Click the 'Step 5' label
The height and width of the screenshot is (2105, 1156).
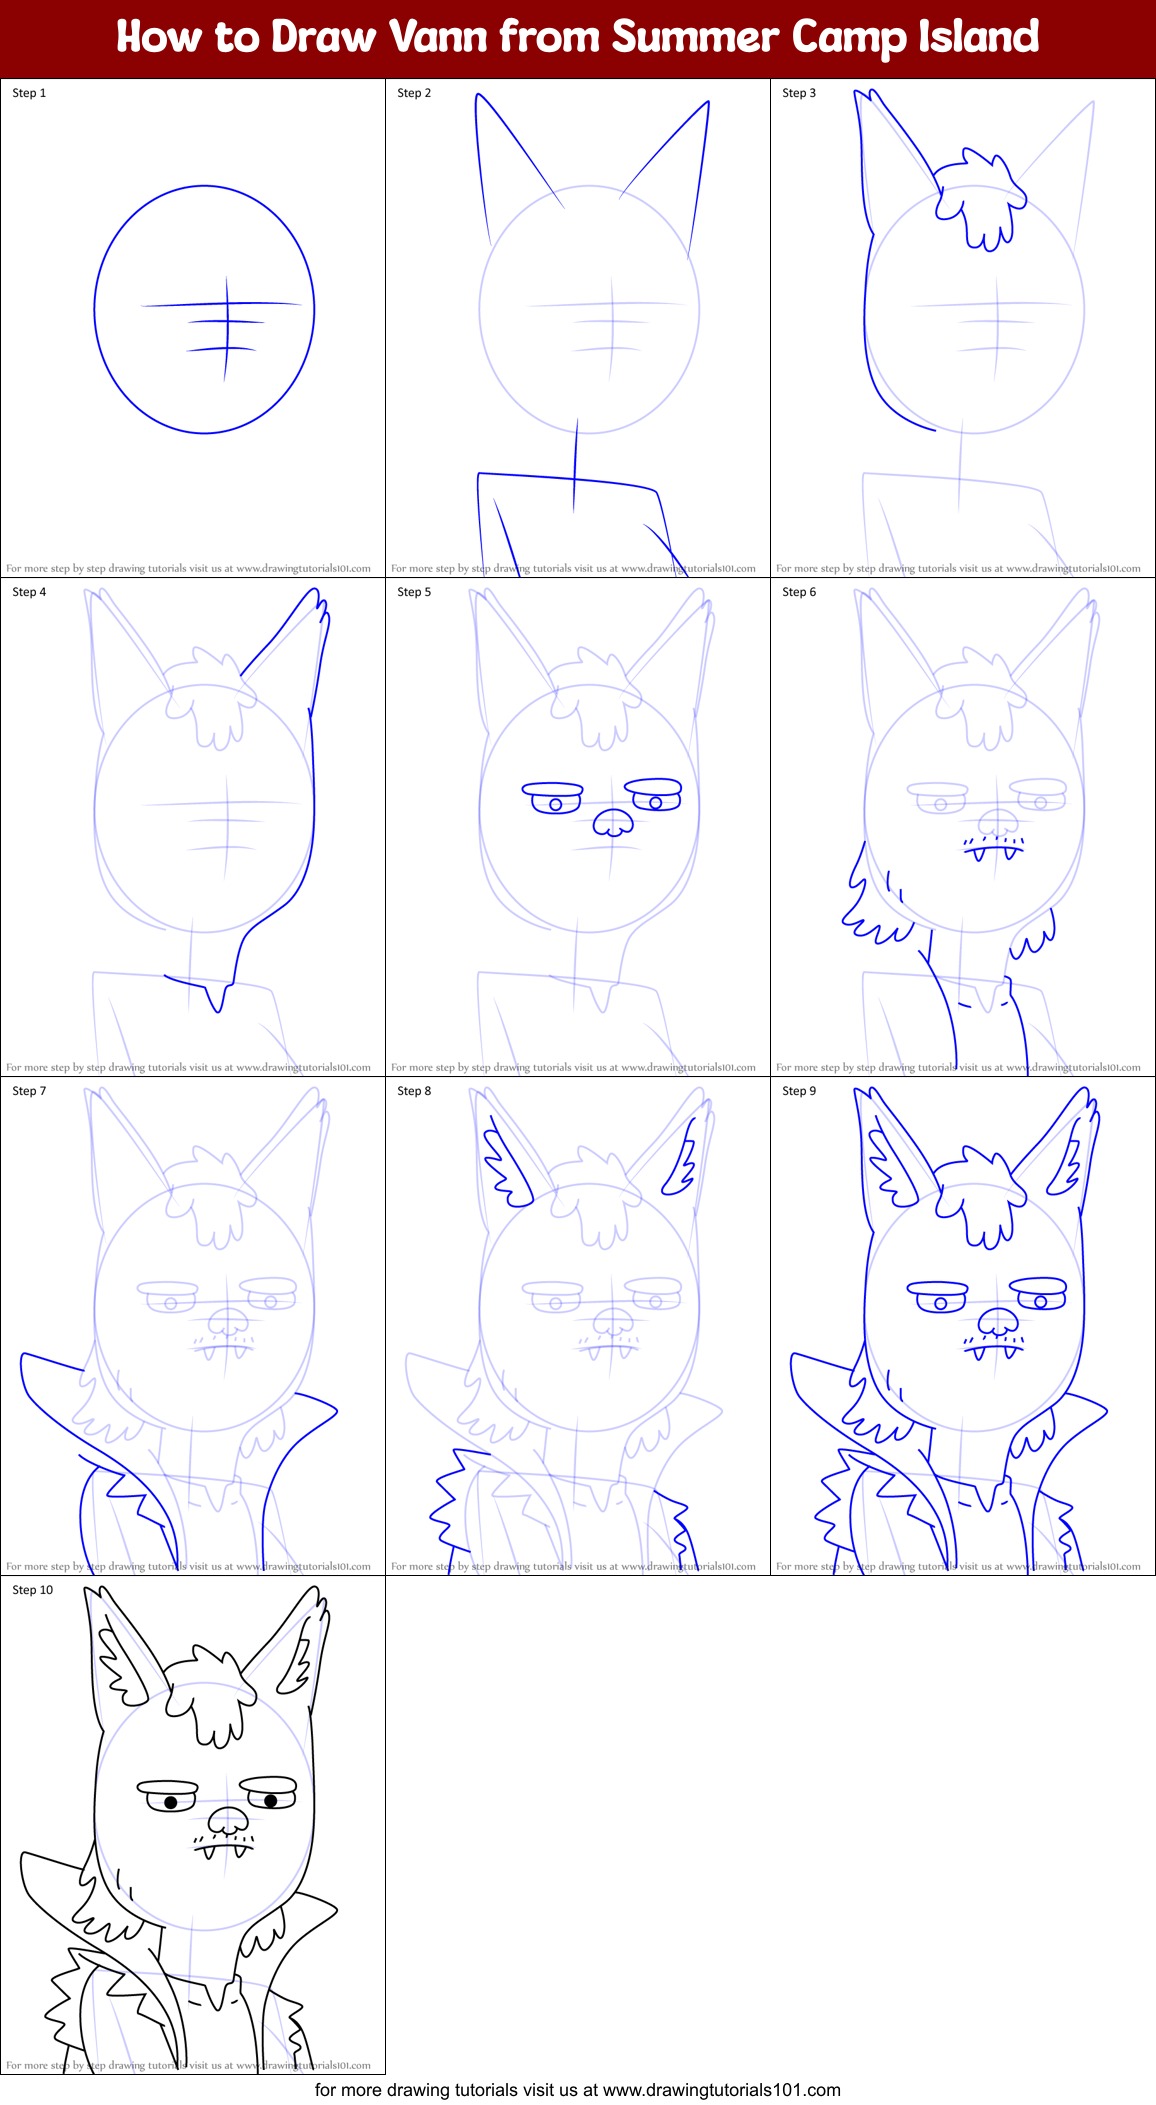coord(414,592)
